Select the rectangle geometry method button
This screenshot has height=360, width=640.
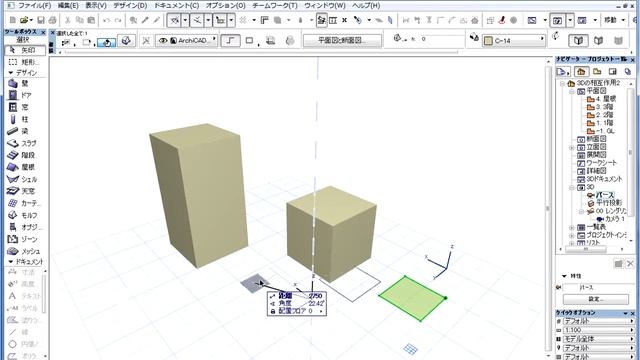(249, 40)
